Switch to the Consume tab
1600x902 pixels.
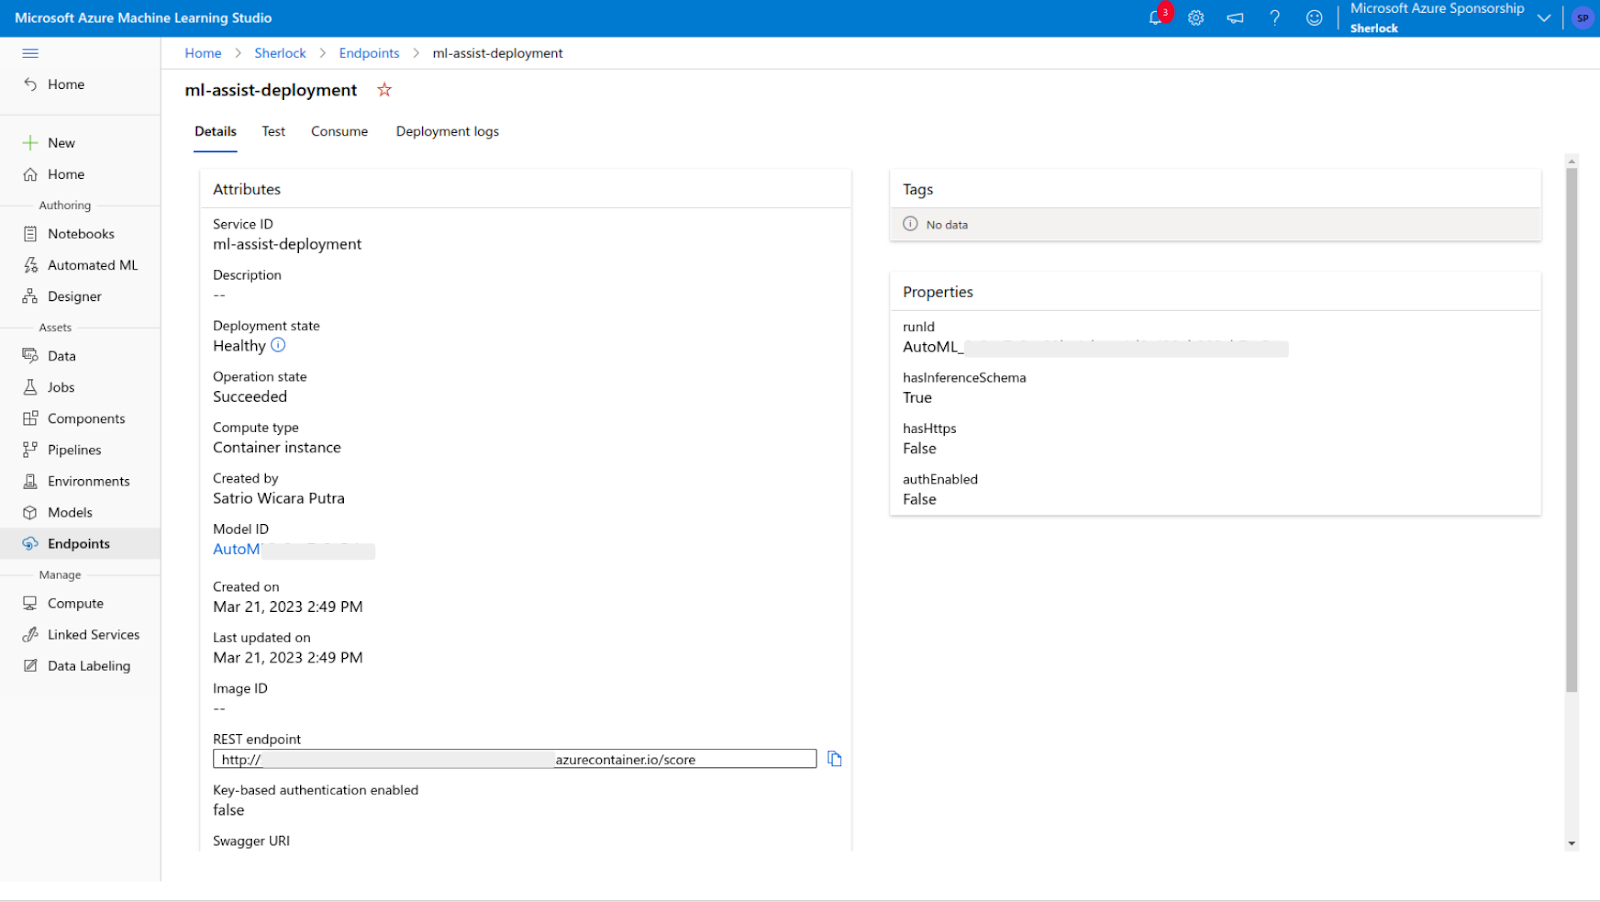click(x=339, y=131)
